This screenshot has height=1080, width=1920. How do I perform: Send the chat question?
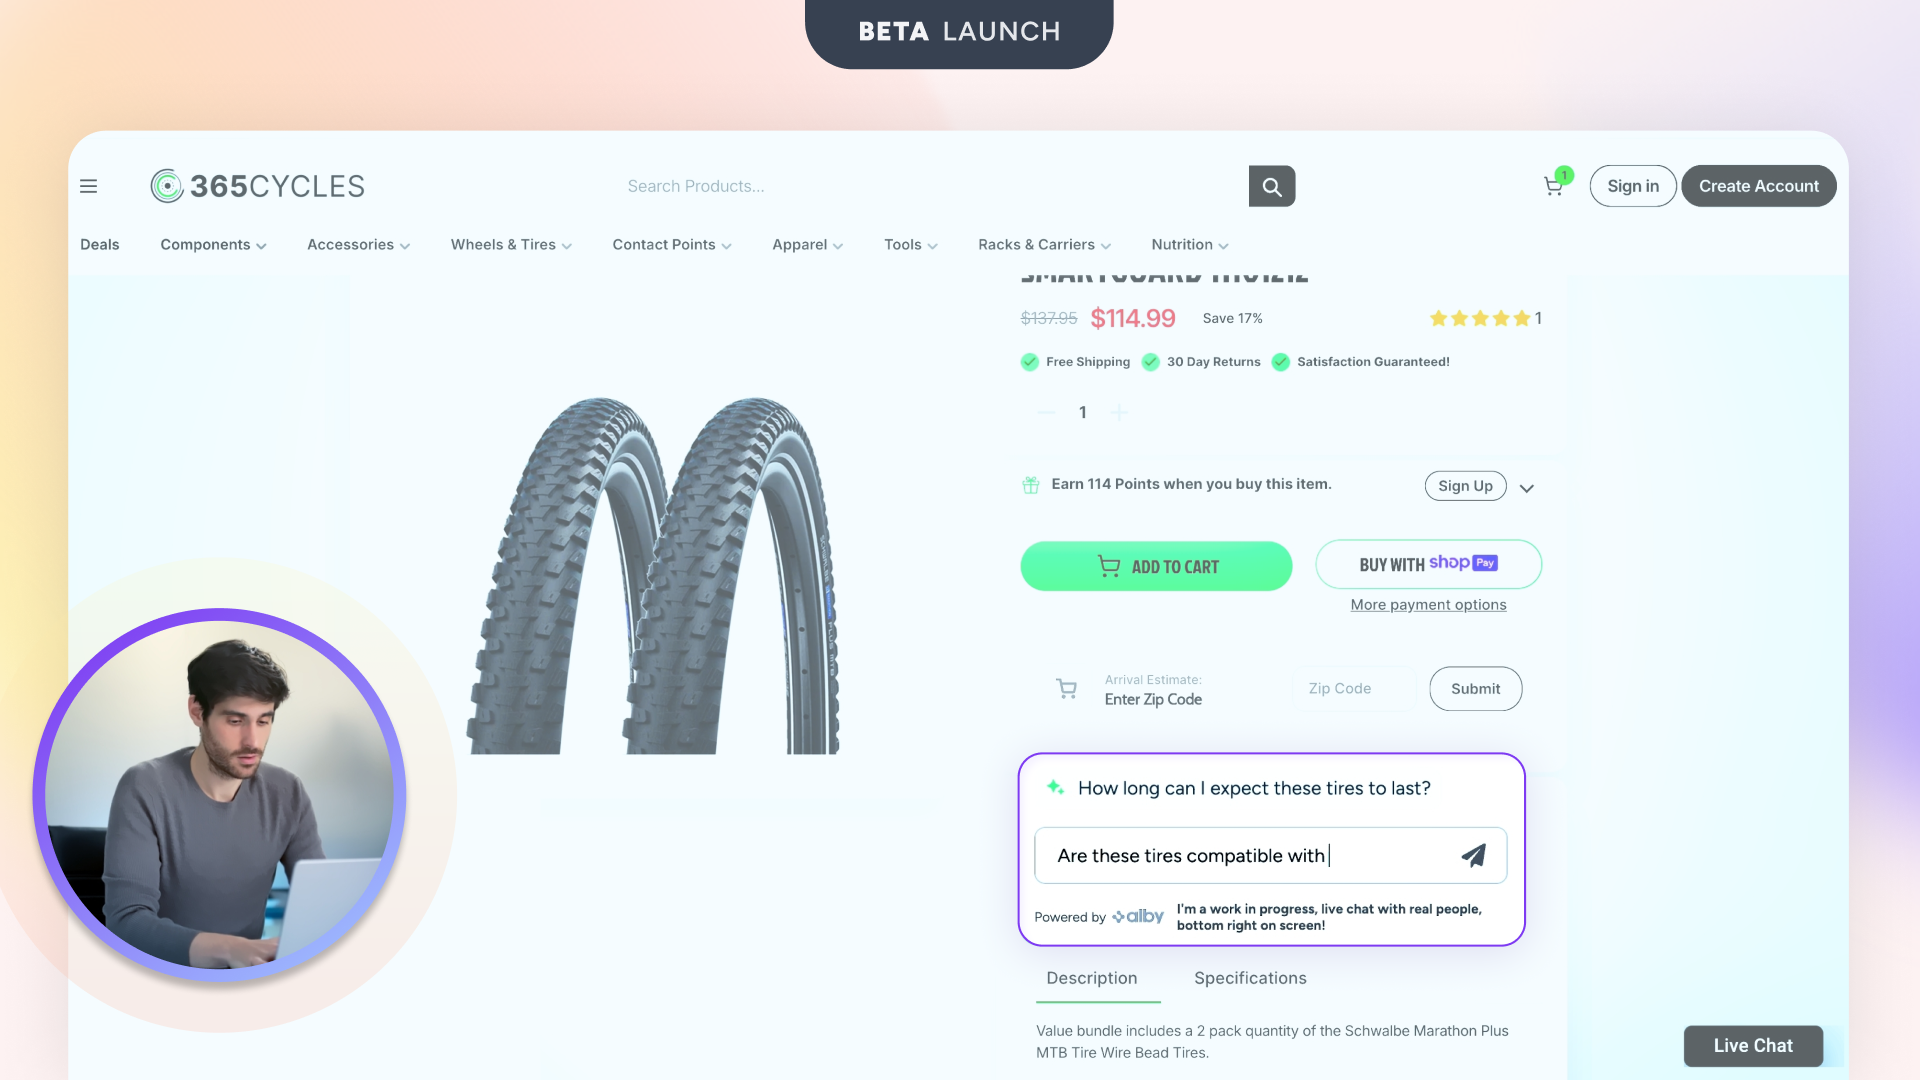pyautogui.click(x=1474, y=855)
